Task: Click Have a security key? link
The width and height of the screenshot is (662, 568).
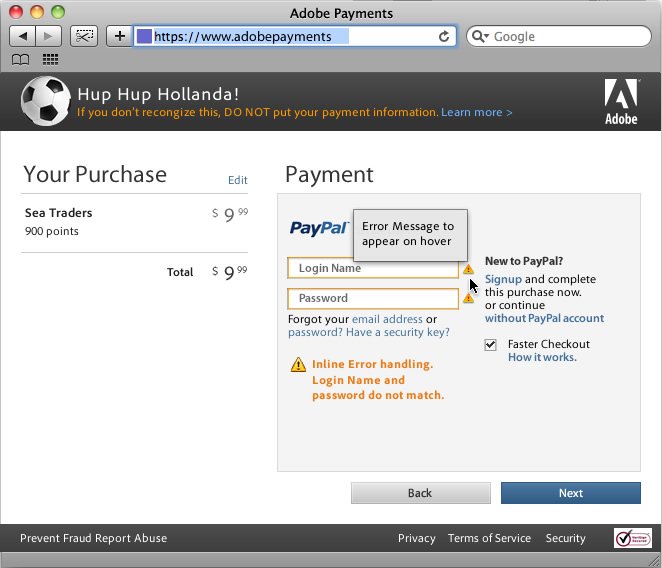Action: (x=398, y=332)
